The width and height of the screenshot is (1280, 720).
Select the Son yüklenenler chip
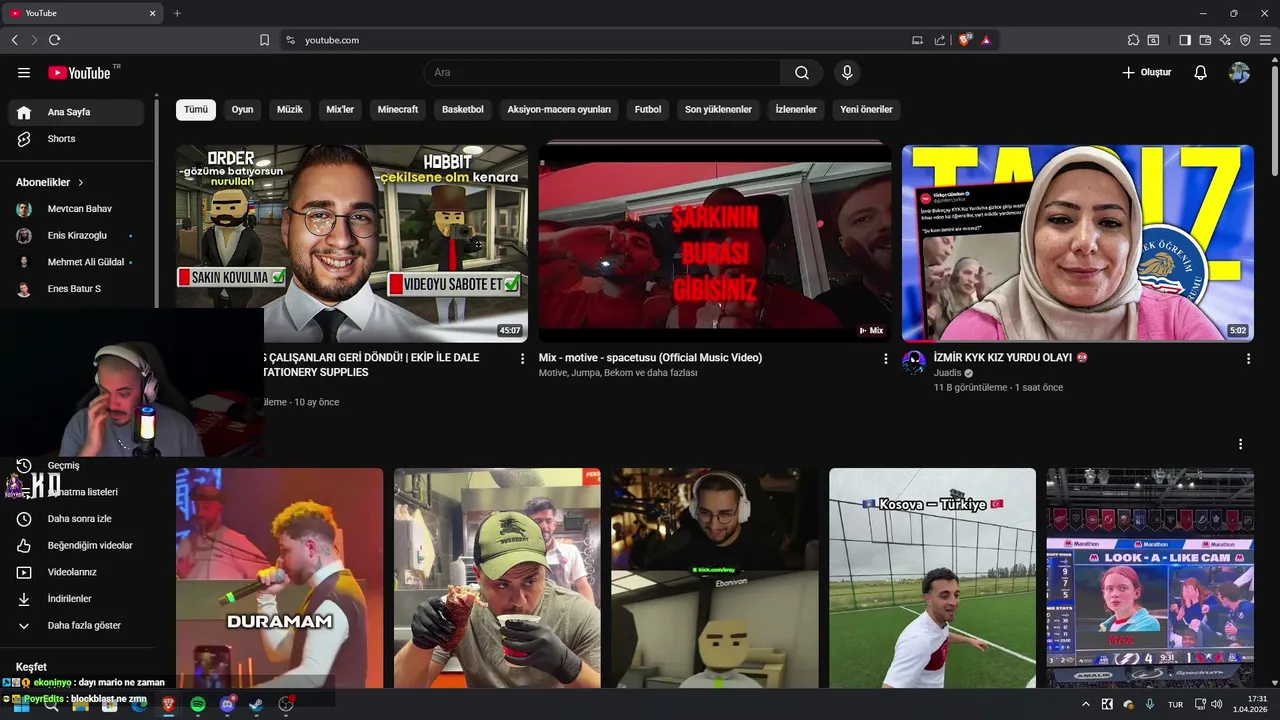(x=718, y=109)
